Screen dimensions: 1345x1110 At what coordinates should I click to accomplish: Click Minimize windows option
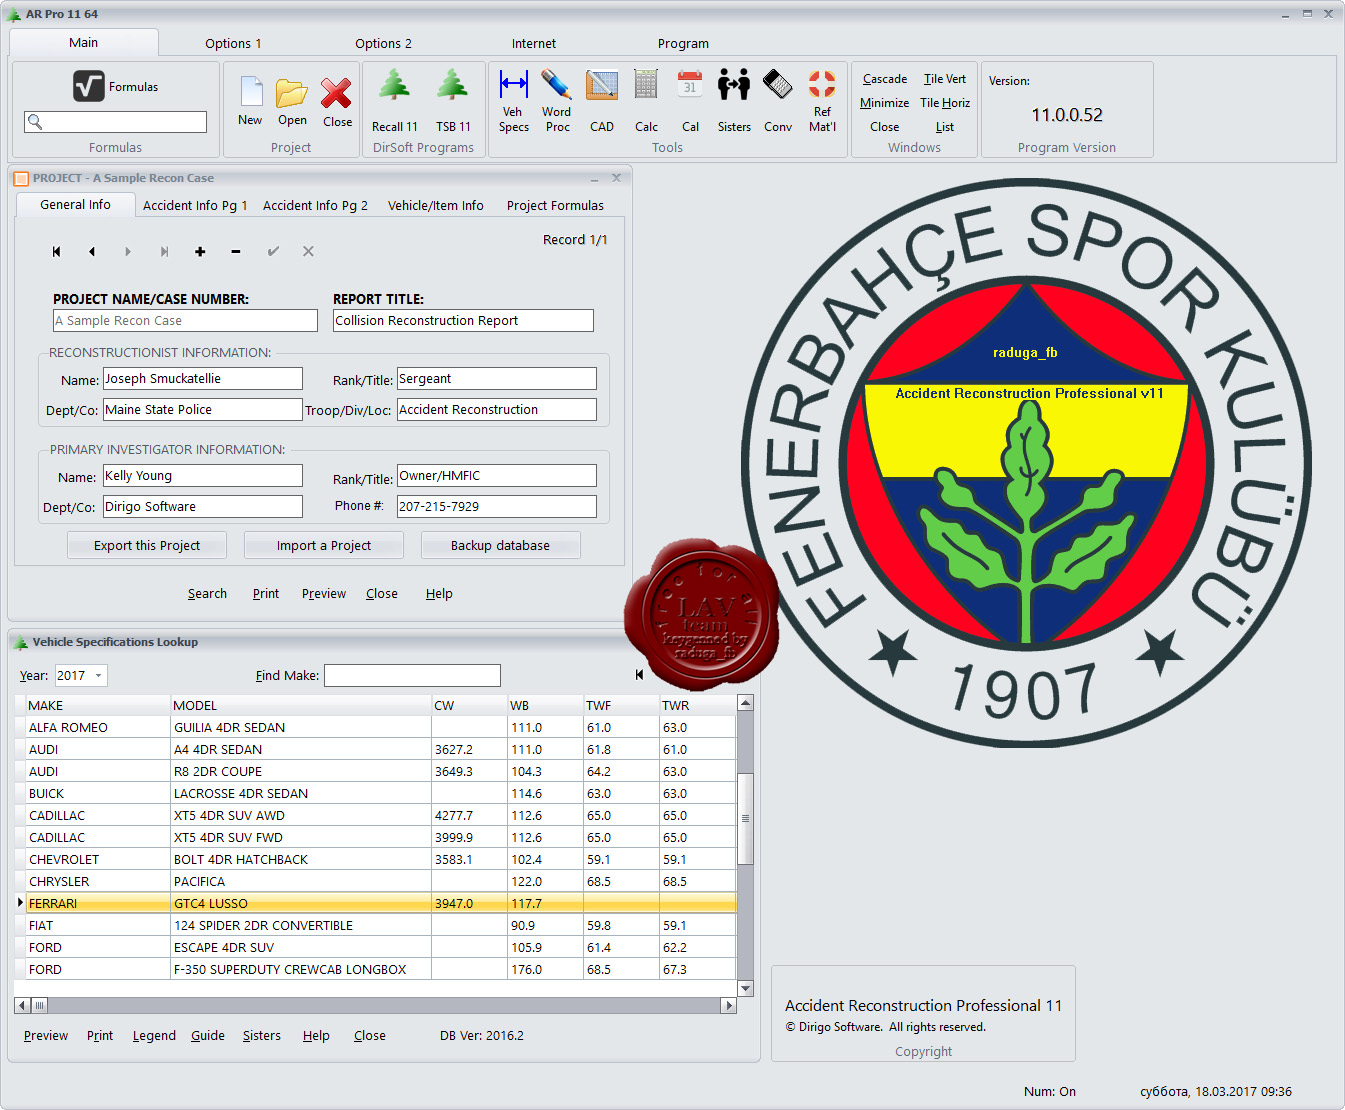tap(884, 103)
